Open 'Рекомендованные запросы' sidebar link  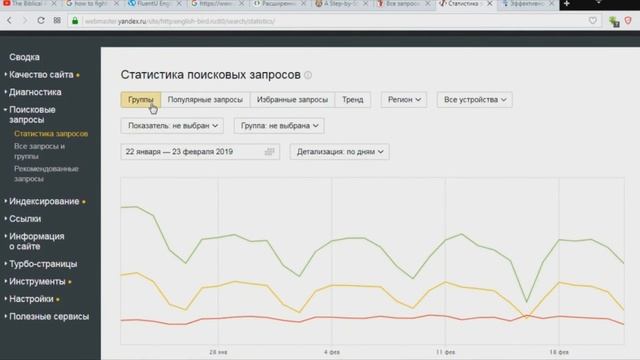coord(46,174)
